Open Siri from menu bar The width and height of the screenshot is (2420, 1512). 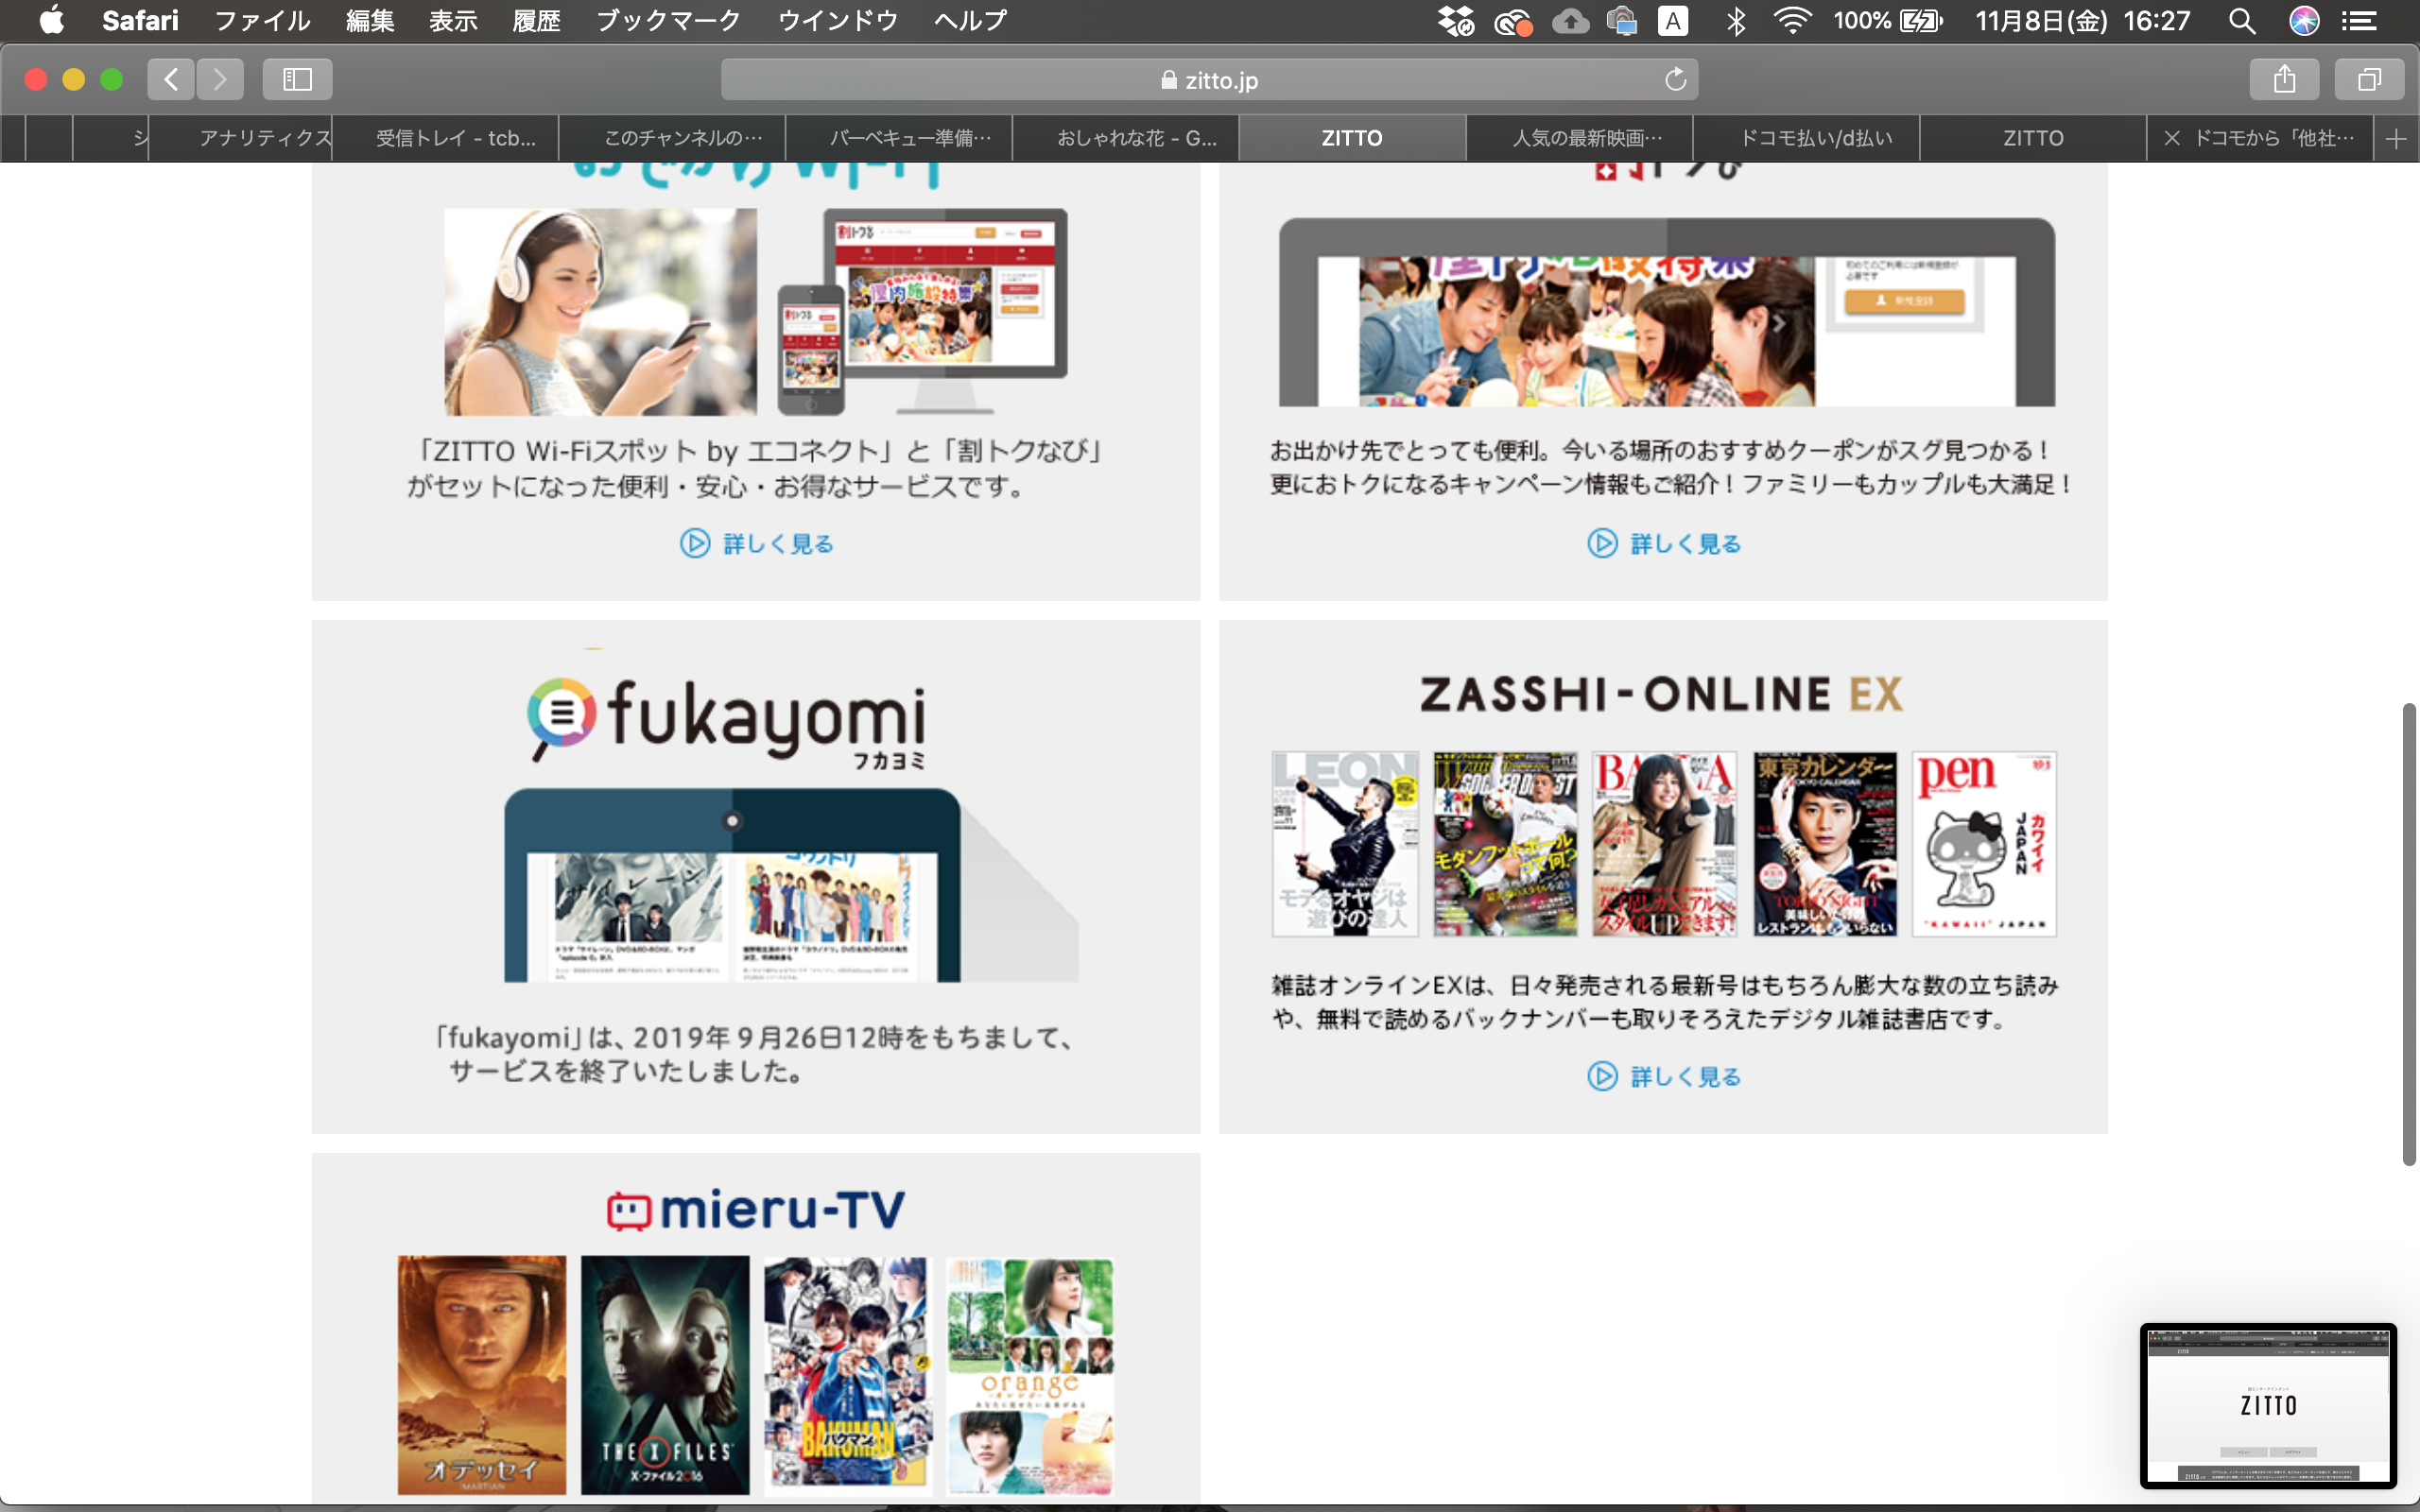tap(2303, 20)
